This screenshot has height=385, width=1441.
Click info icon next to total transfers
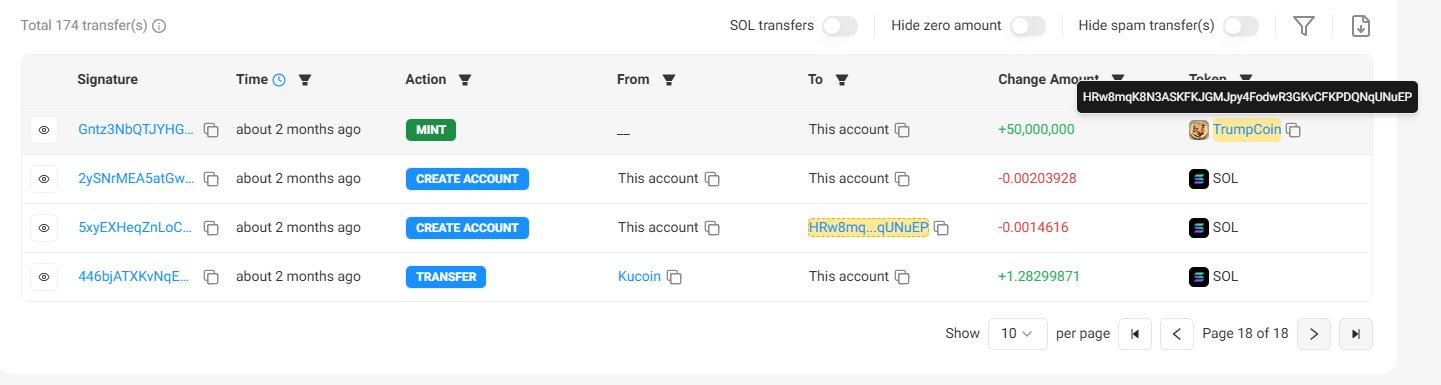tap(159, 26)
